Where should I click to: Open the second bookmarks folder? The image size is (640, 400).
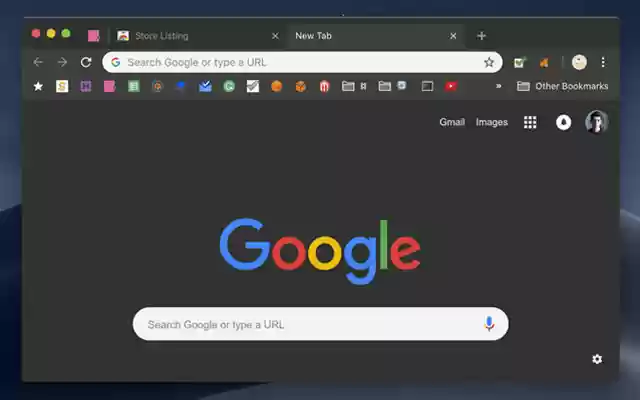[392, 86]
